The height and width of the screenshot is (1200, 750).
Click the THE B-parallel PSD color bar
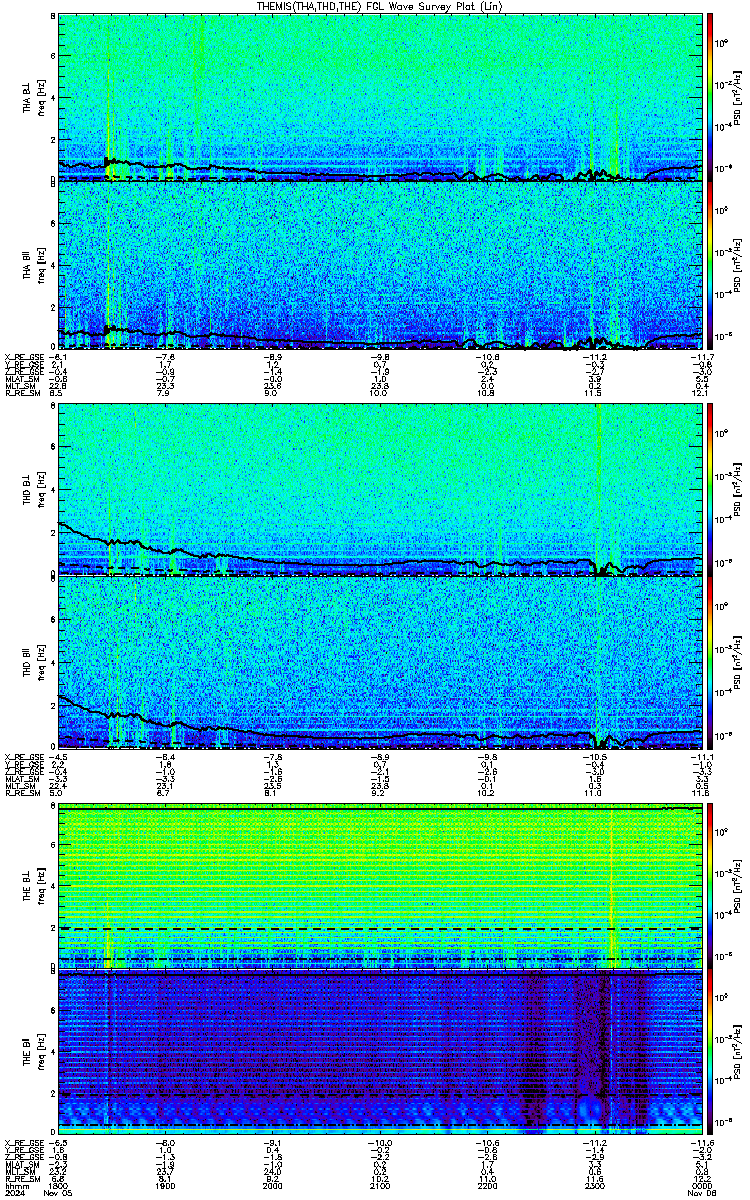711,1053
